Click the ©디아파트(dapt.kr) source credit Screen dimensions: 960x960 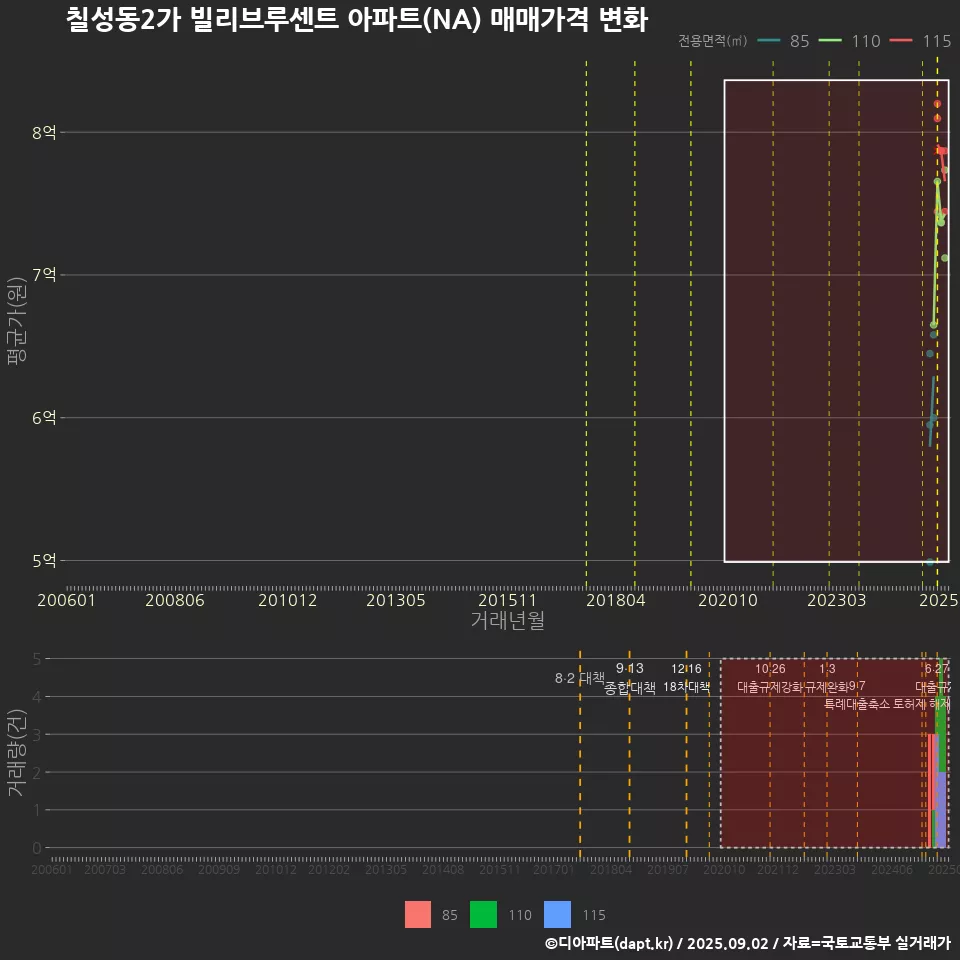click(608, 943)
